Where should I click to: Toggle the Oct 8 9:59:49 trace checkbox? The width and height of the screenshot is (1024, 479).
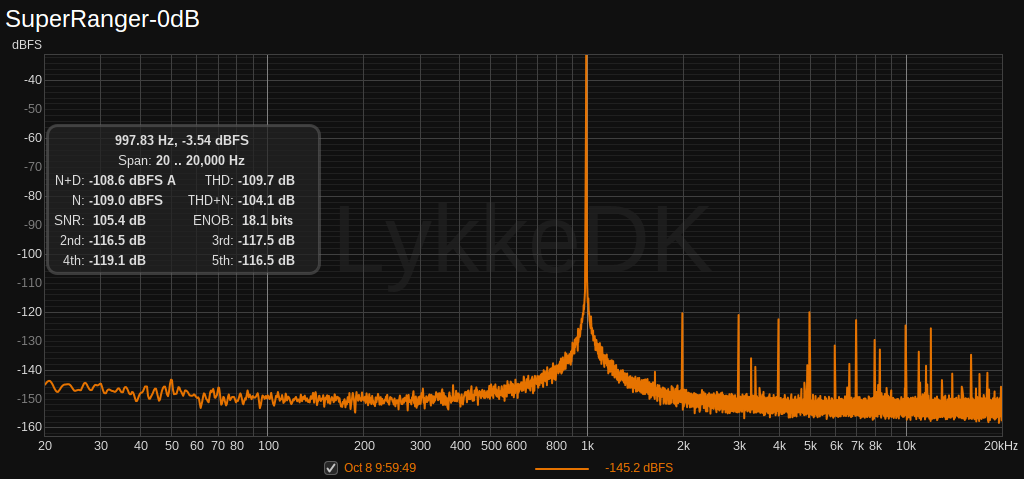tap(331, 468)
